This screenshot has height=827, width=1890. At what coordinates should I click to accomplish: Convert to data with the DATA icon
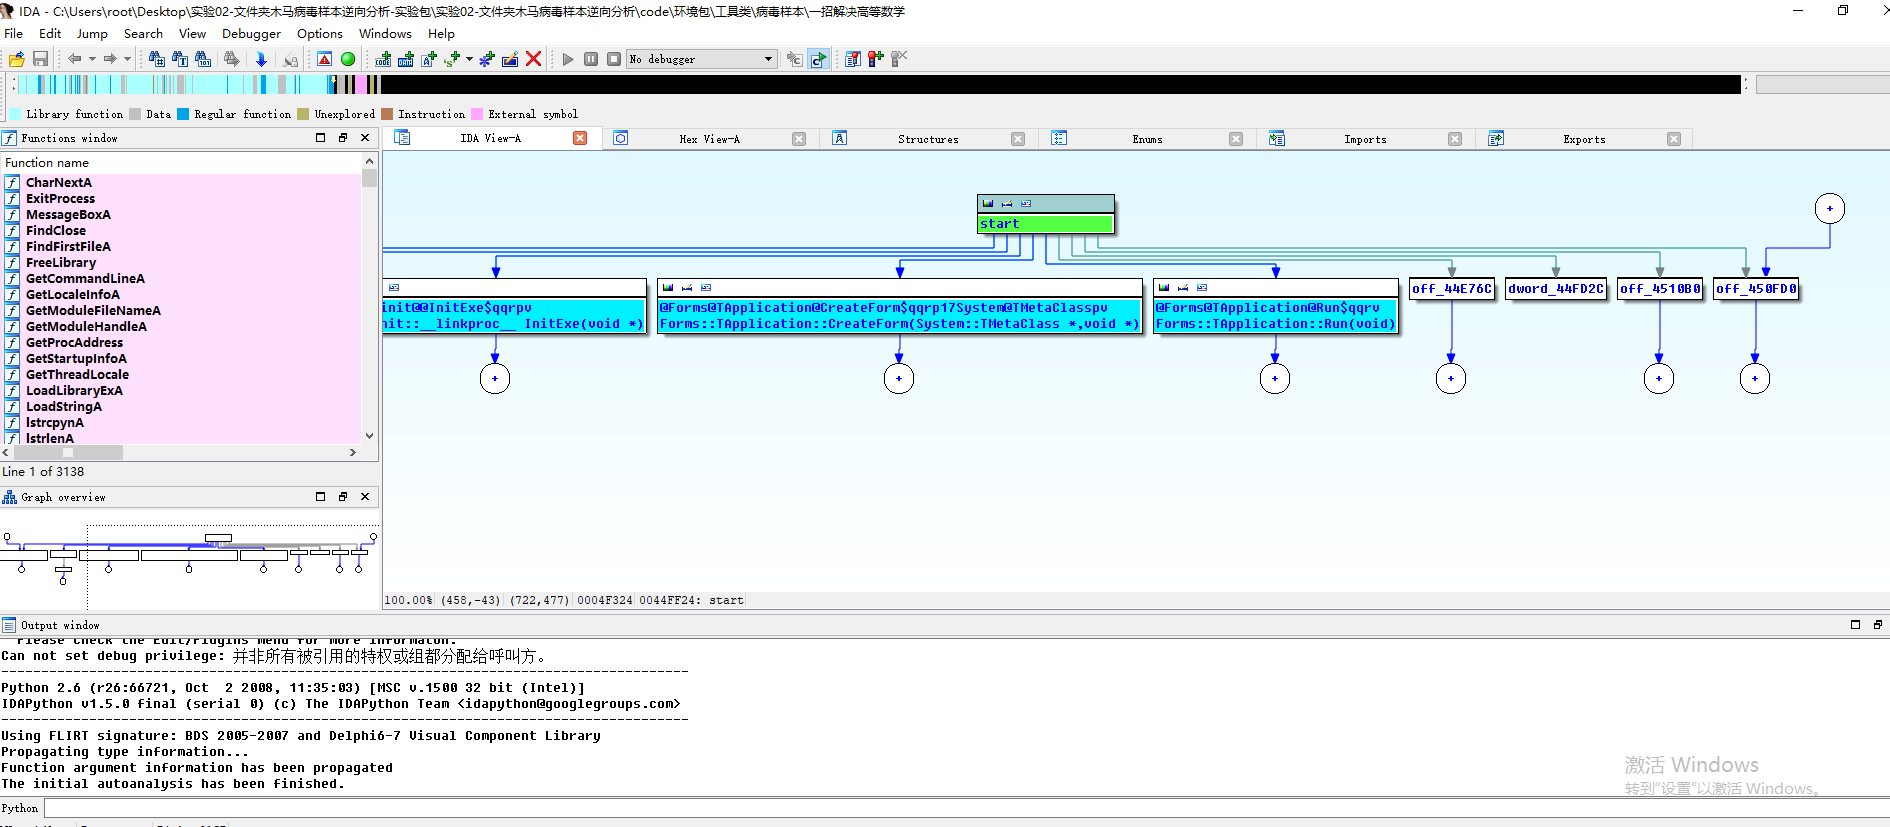pyautogui.click(x=406, y=59)
